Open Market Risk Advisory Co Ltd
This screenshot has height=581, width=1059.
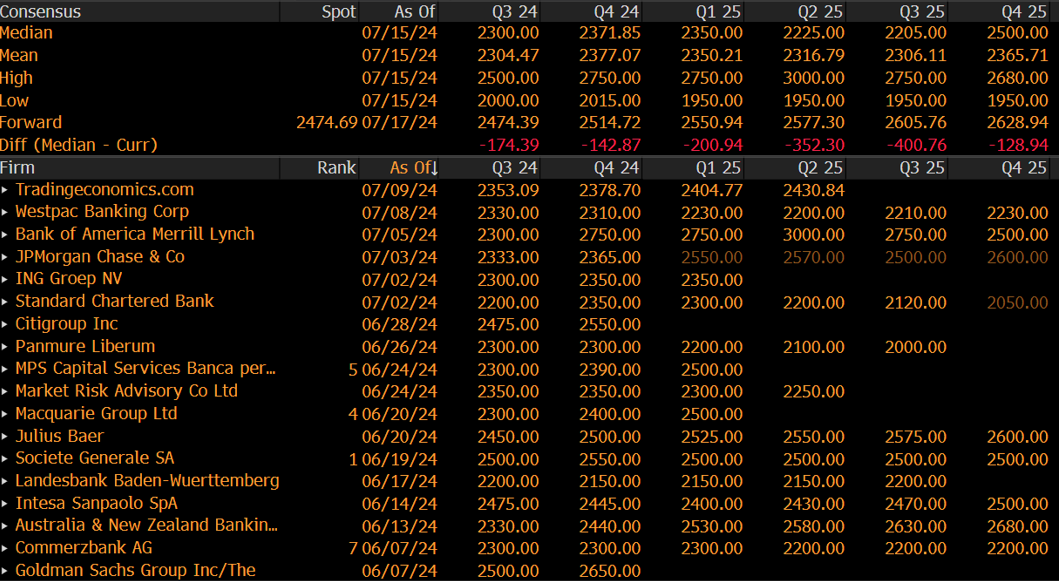(126, 390)
